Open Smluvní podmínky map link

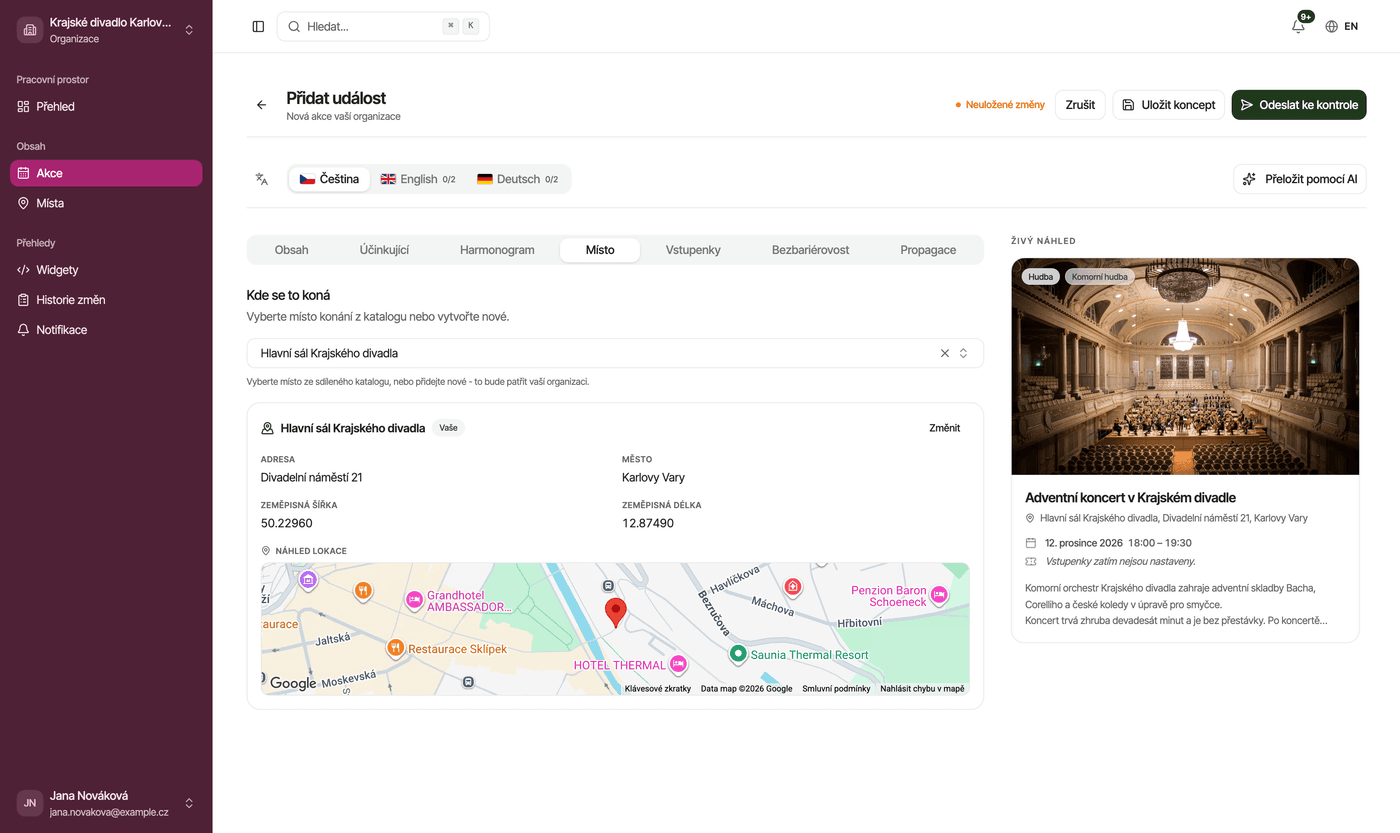[x=836, y=689]
